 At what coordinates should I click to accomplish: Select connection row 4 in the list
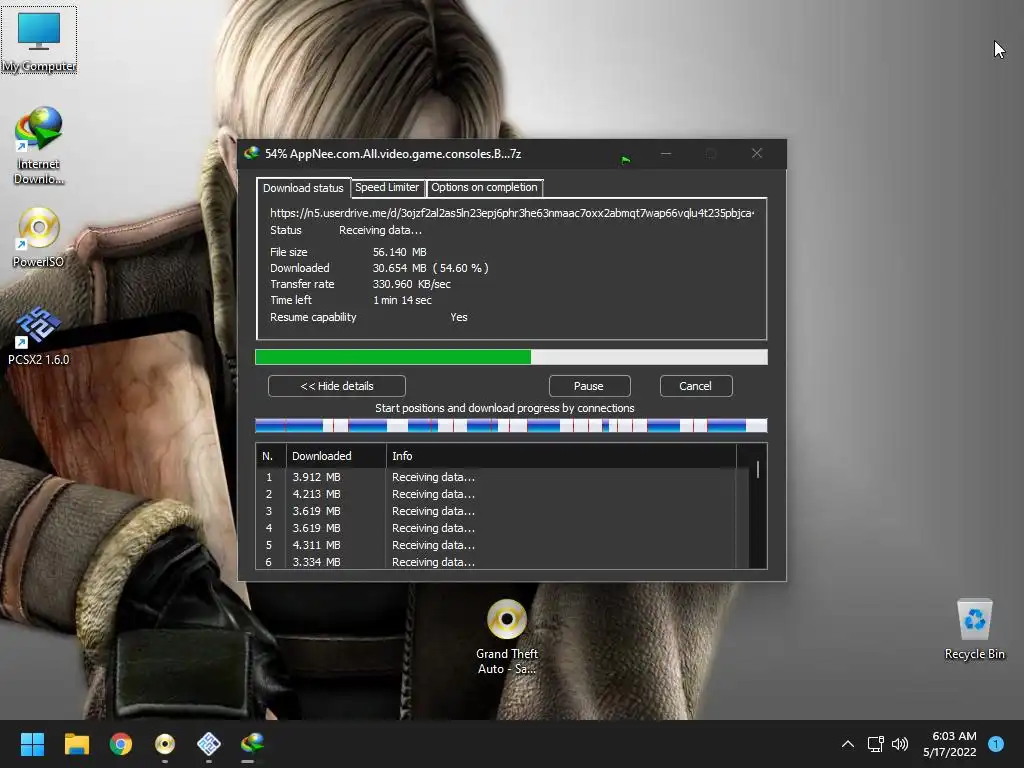pyautogui.click(x=496, y=528)
